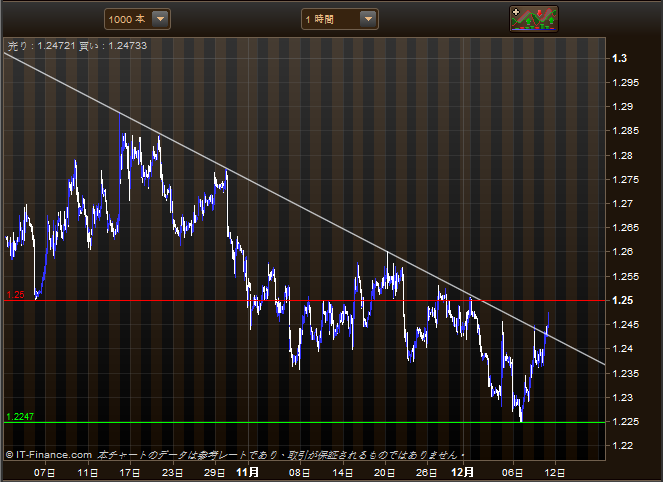663x482 pixels.
Task: Click the 1.245 price axis label
Action: point(625,325)
